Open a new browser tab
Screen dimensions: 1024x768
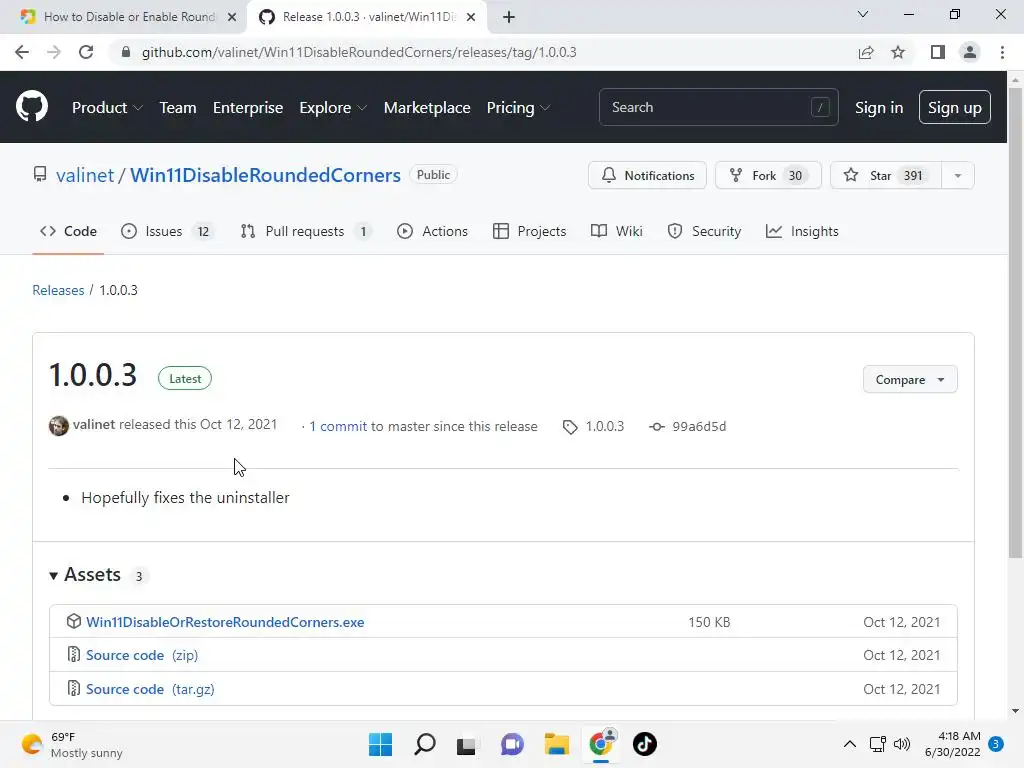[x=509, y=17]
